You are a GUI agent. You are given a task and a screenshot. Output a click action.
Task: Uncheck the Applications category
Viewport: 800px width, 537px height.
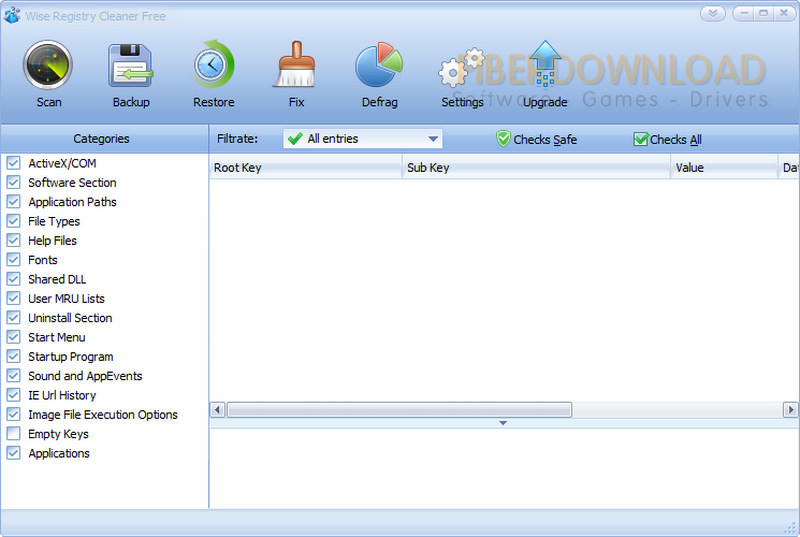point(13,453)
